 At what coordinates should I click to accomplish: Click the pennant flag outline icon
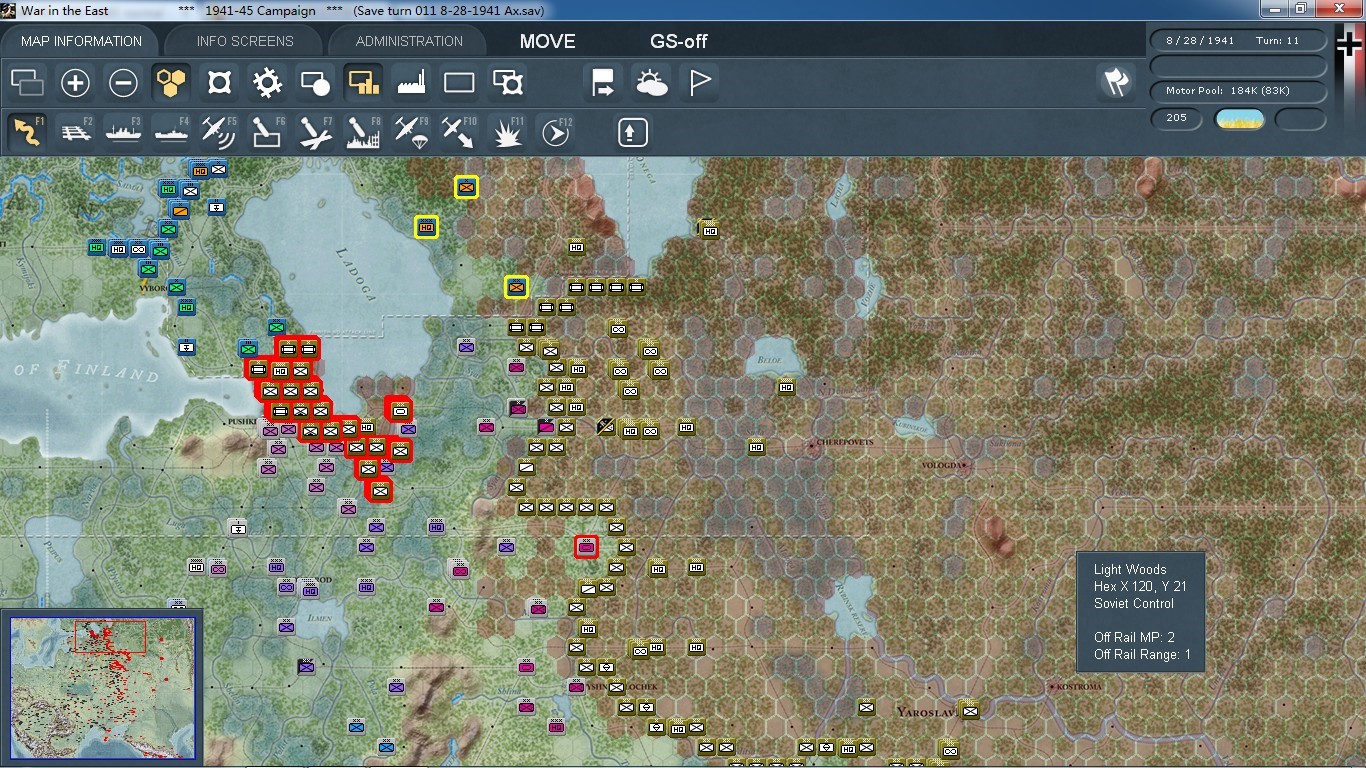click(x=699, y=82)
